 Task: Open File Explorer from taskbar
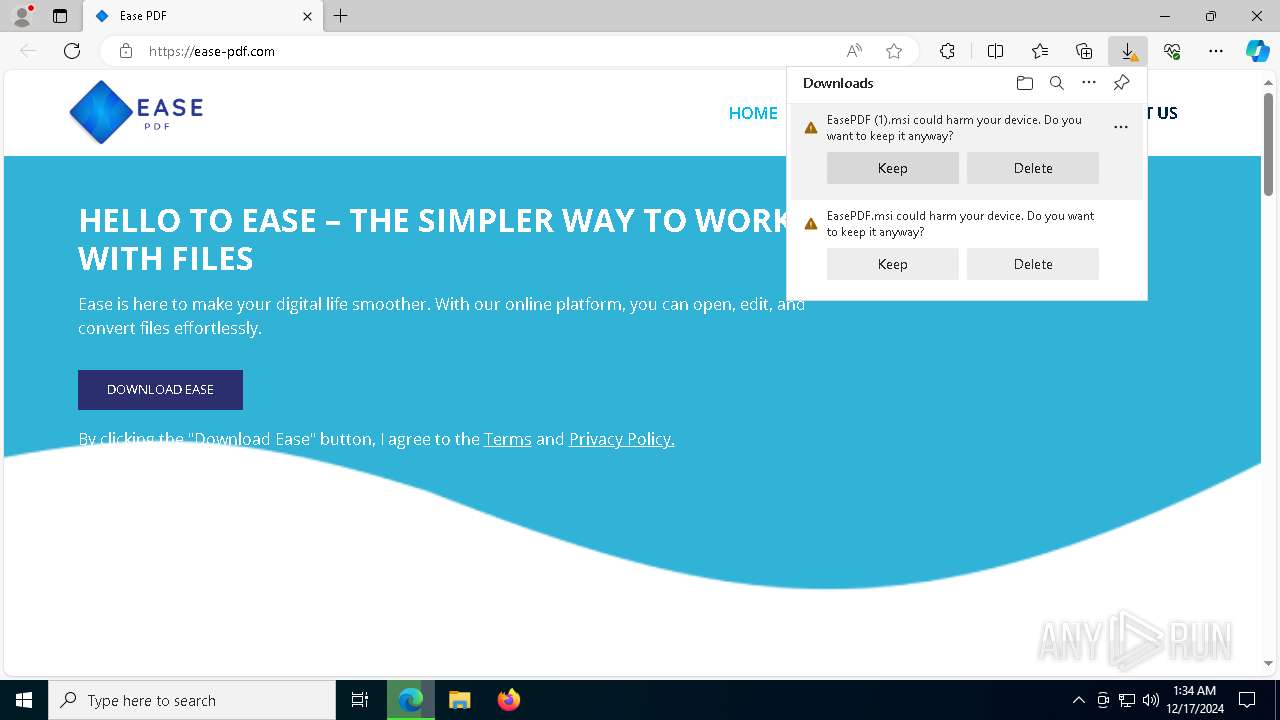pyautogui.click(x=459, y=700)
